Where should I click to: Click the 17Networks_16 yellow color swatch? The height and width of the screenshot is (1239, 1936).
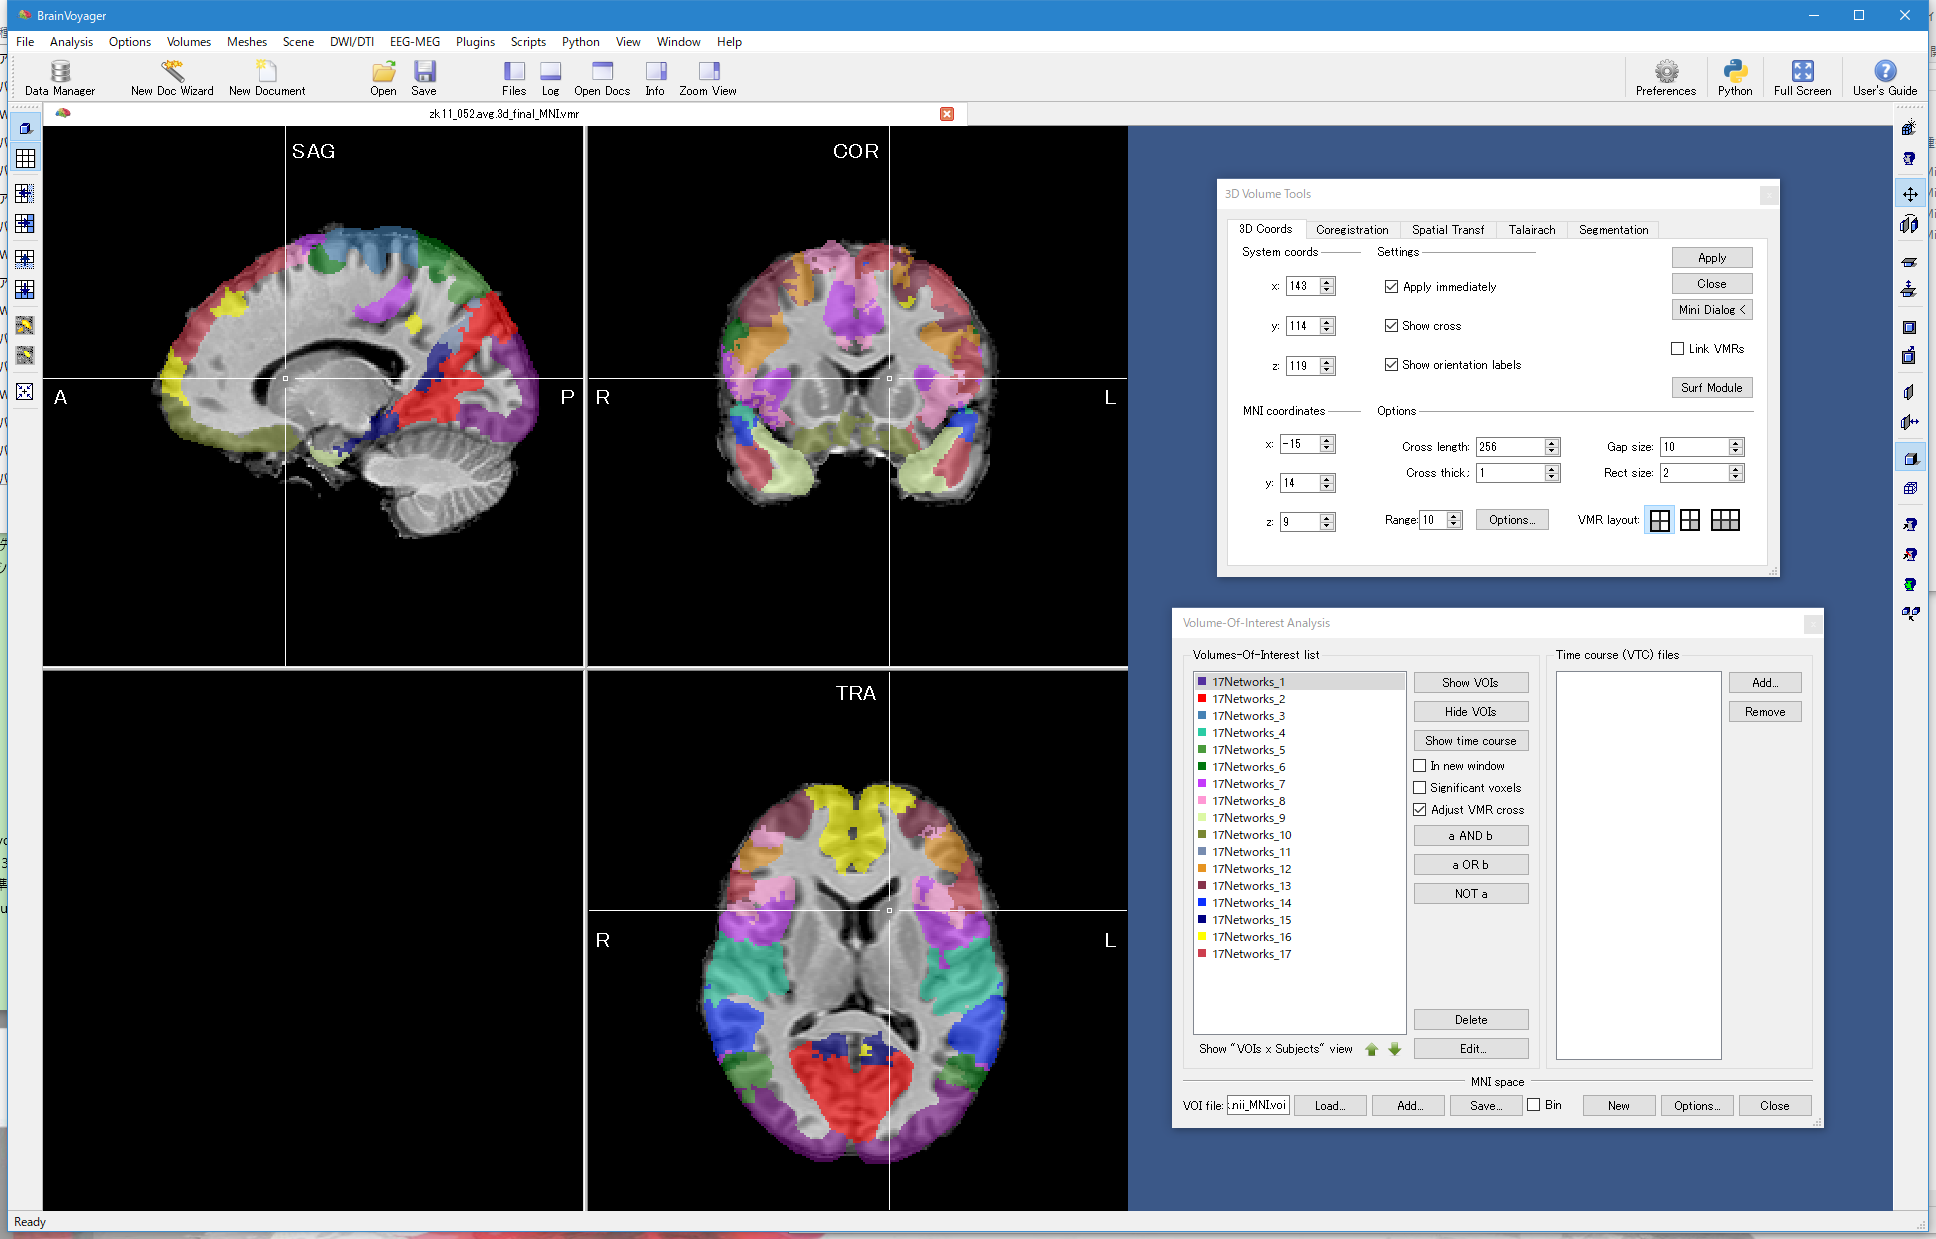pos(1202,937)
